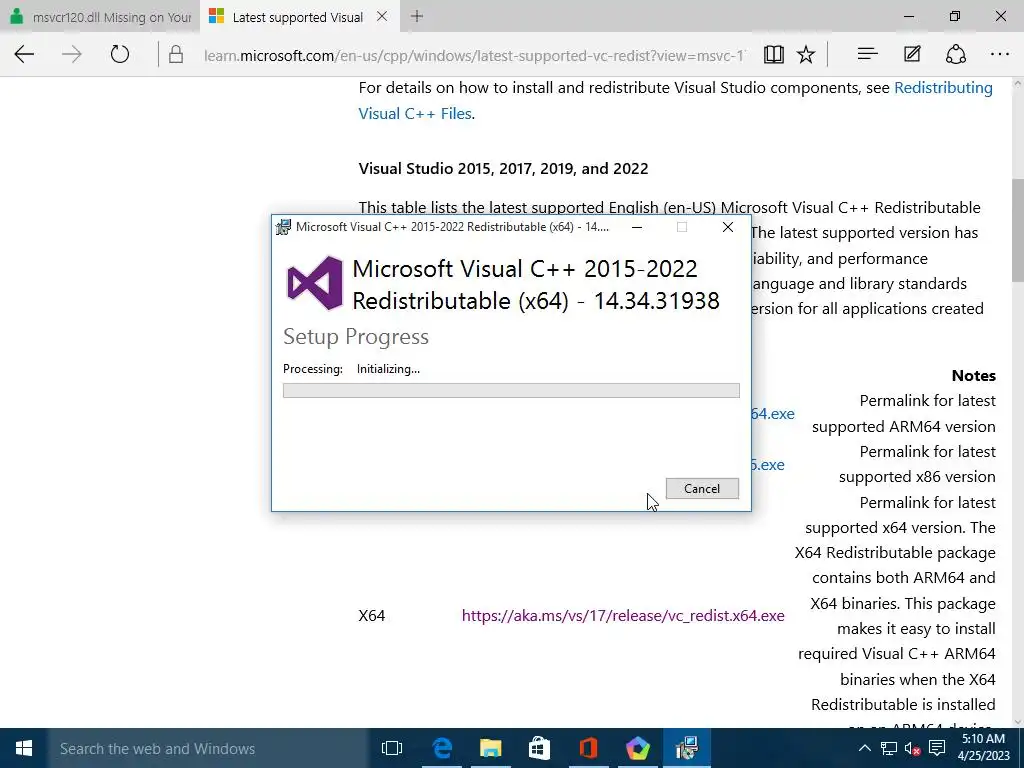The height and width of the screenshot is (768, 1024).
Task: Select the installer taskbar icon
Action: (x=687, y=748)
